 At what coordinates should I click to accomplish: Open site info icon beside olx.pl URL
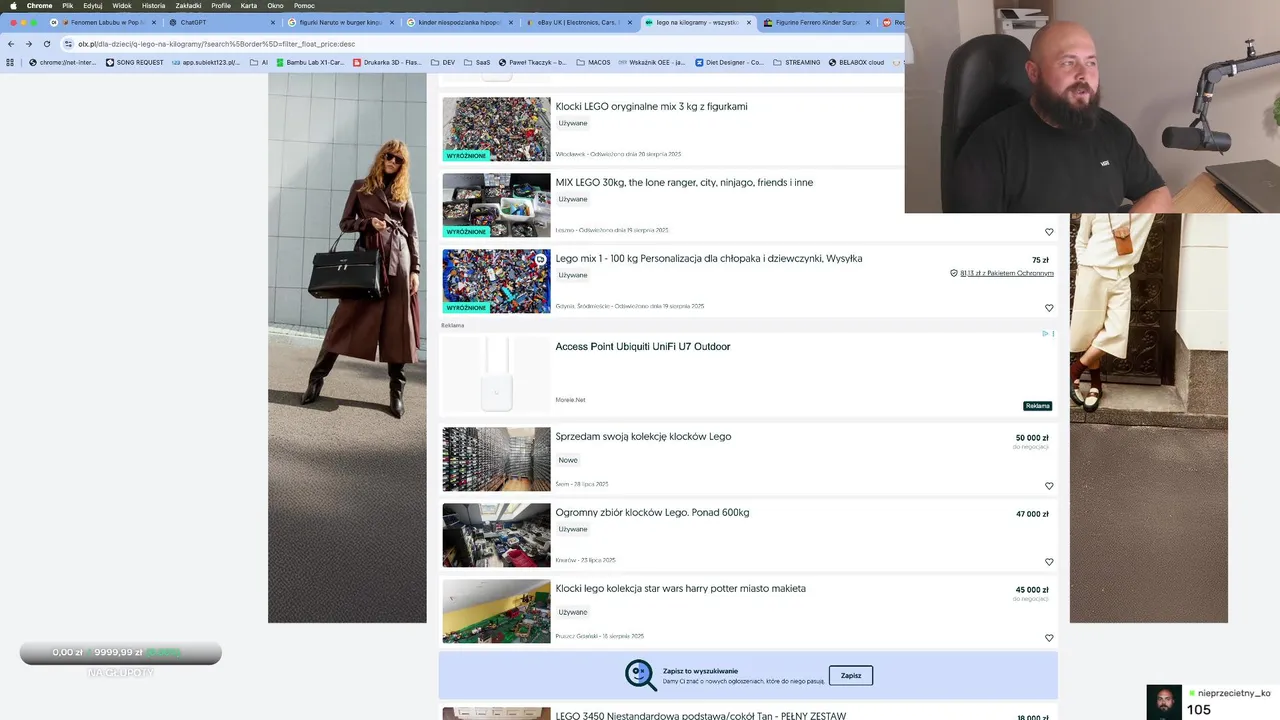click(69, 44)
